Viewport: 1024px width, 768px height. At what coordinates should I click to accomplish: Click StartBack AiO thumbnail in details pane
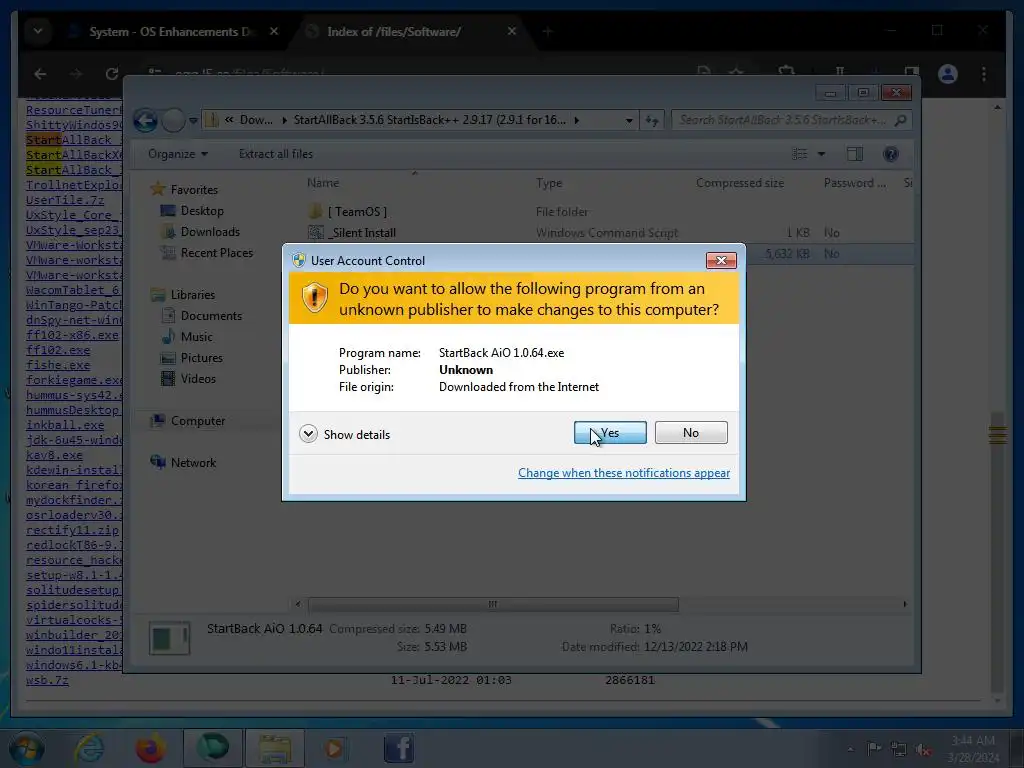pos(170,638)
